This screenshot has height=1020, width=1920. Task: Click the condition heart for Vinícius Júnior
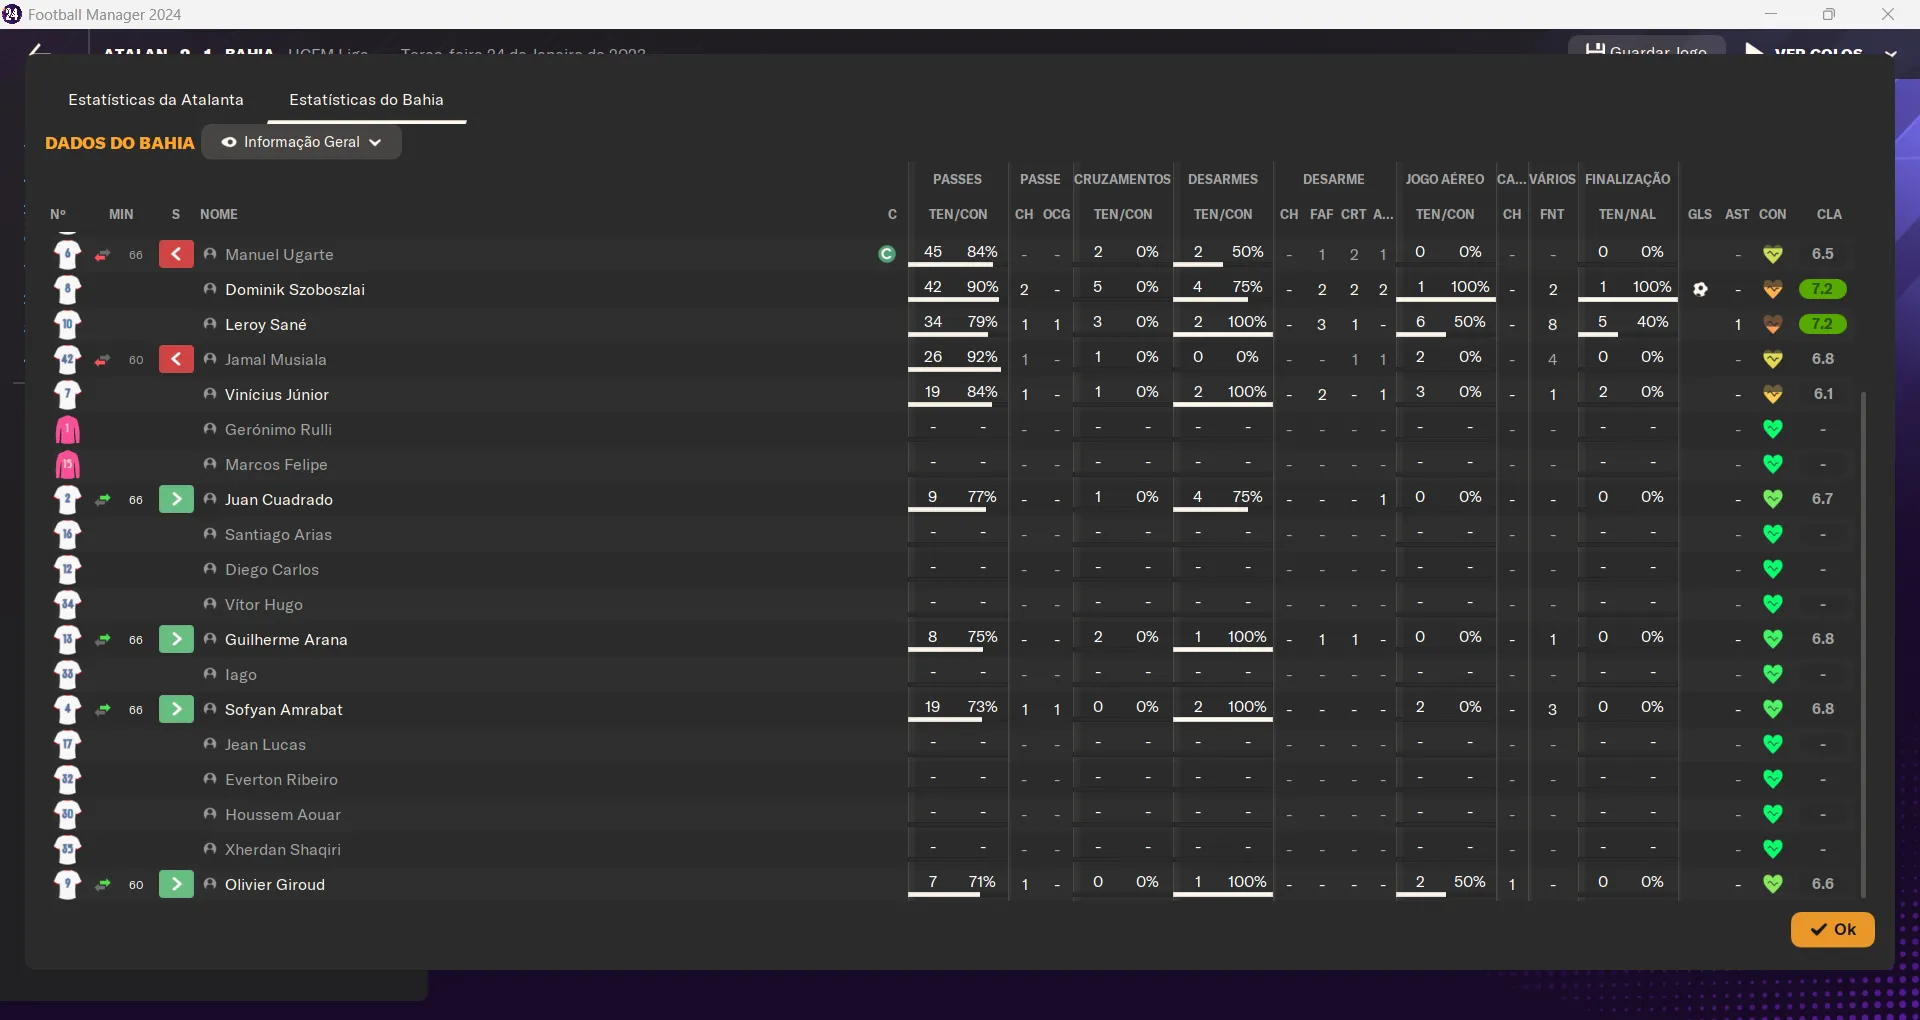pos(1773,394)
